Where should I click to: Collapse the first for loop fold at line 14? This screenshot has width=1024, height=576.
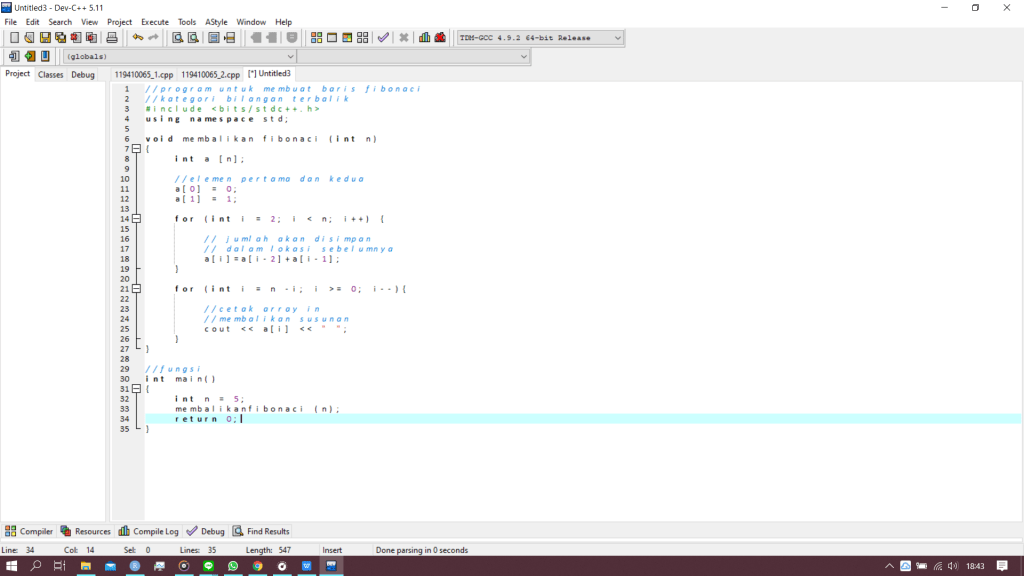(x=137, y=219)
